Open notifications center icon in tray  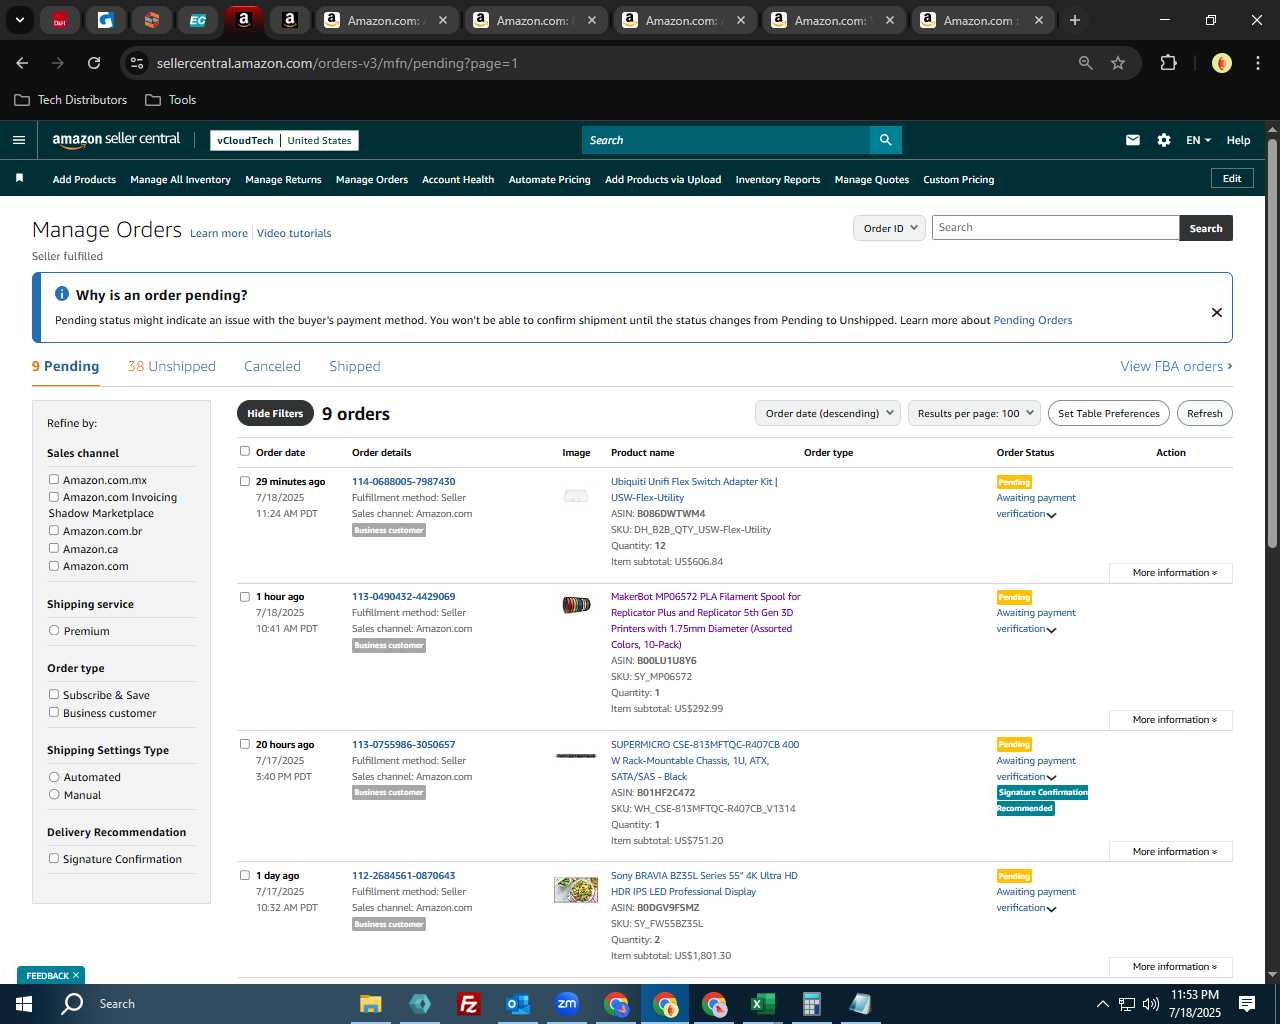1247,1004
